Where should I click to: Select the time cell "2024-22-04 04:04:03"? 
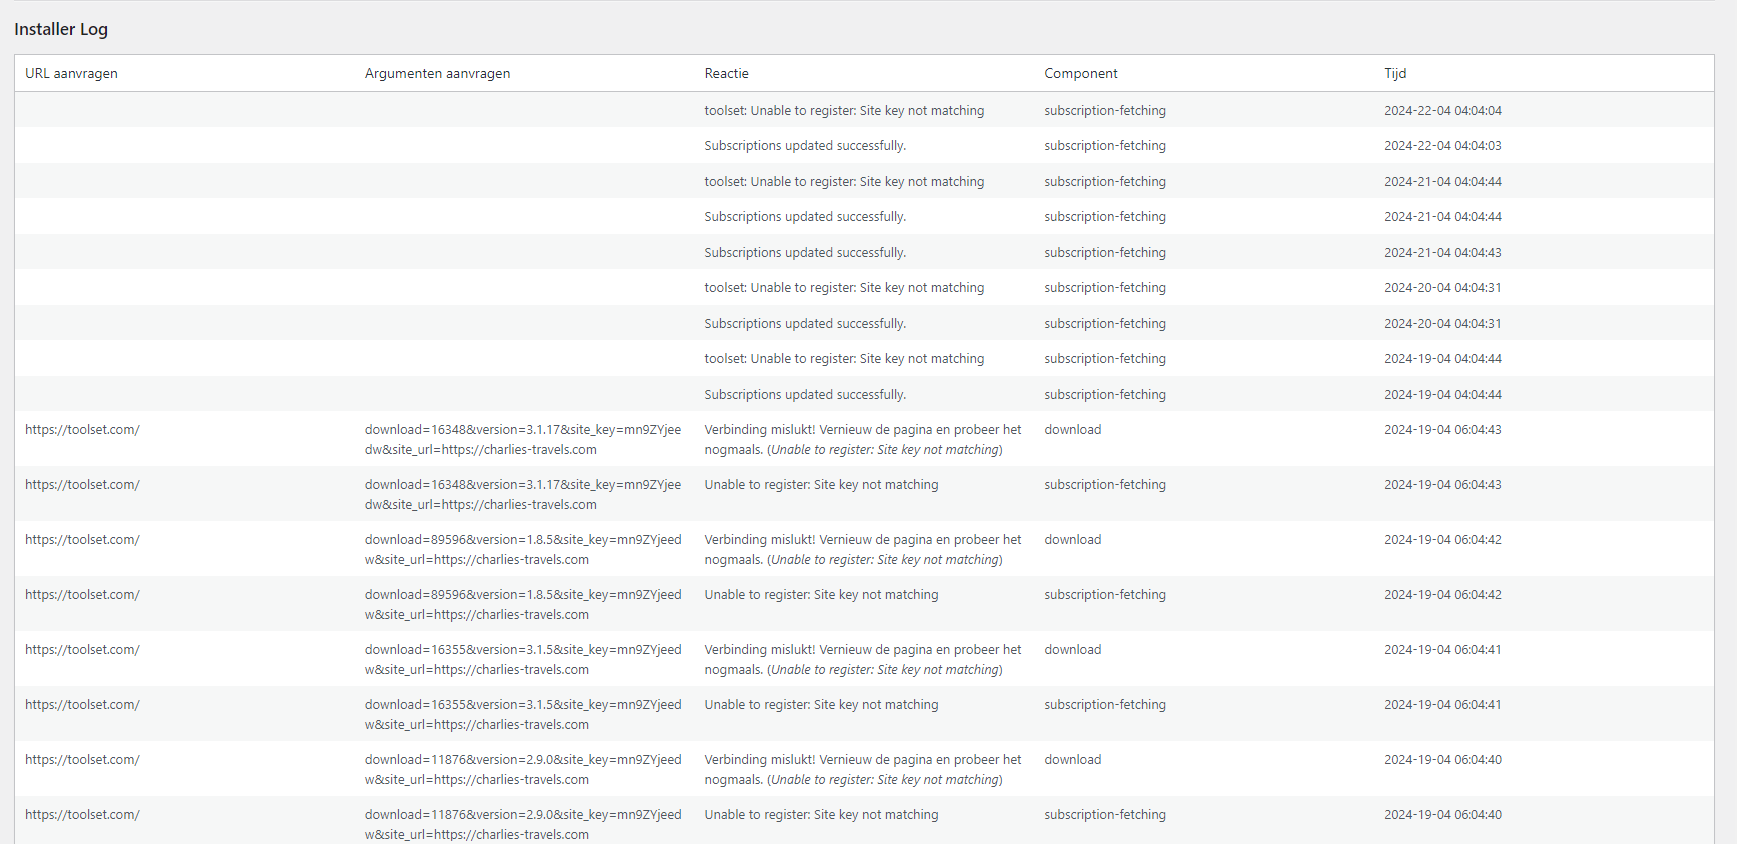tap(1442, 146)
